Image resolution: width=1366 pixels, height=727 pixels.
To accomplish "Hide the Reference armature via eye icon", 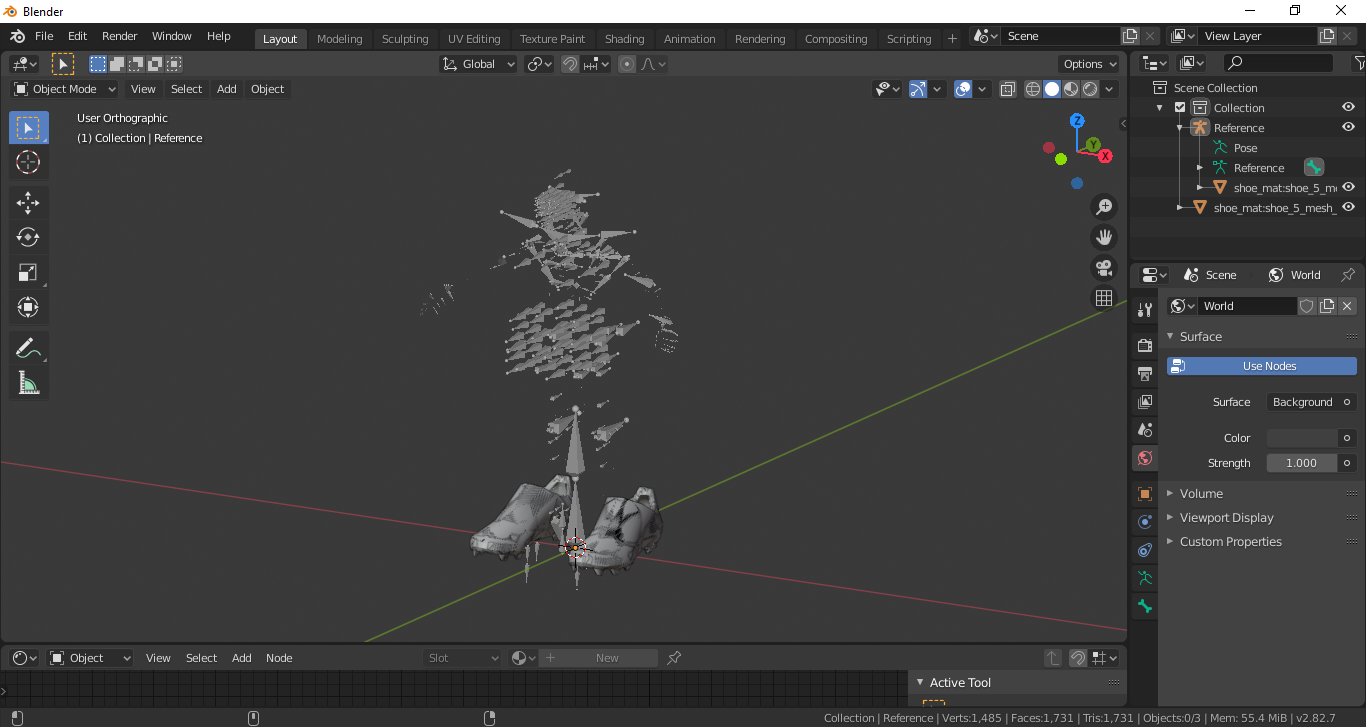I will pyautogui.click(x=1348, y=127).
